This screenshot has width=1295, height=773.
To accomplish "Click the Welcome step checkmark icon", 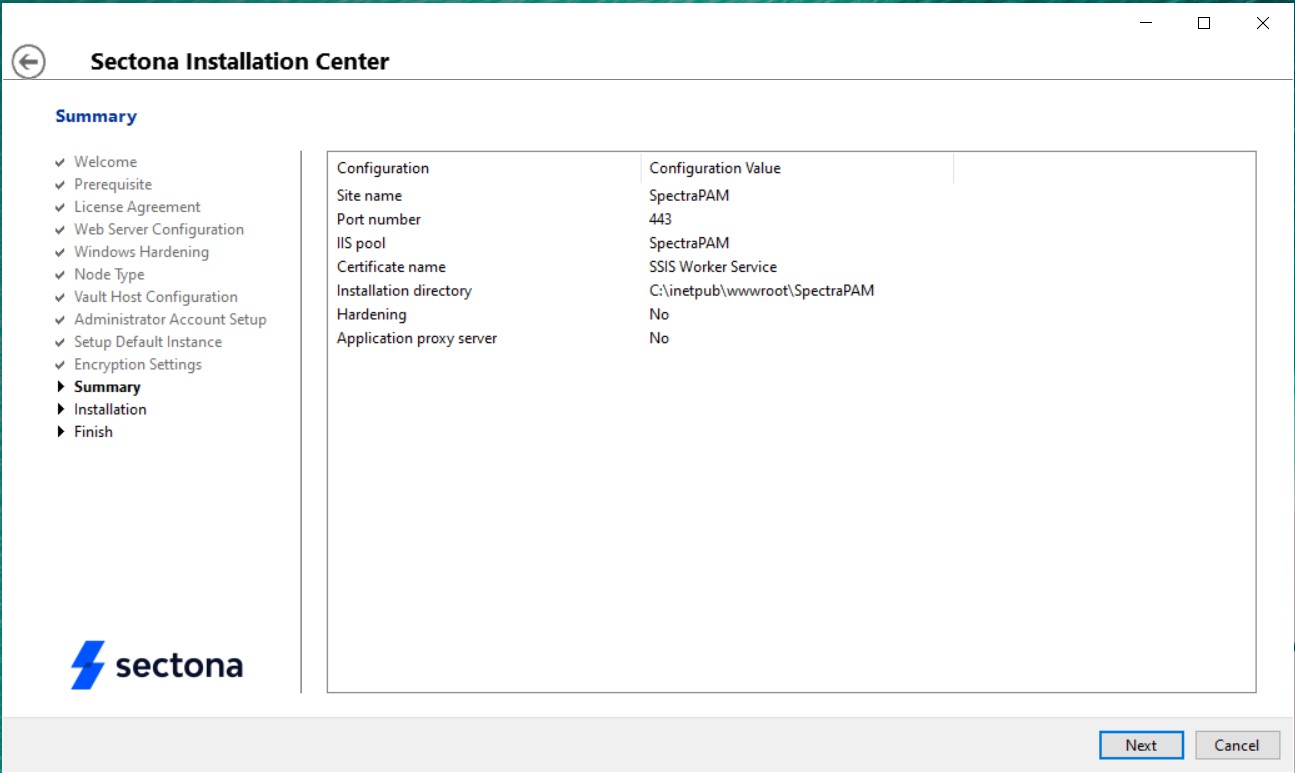I will 61,162.
